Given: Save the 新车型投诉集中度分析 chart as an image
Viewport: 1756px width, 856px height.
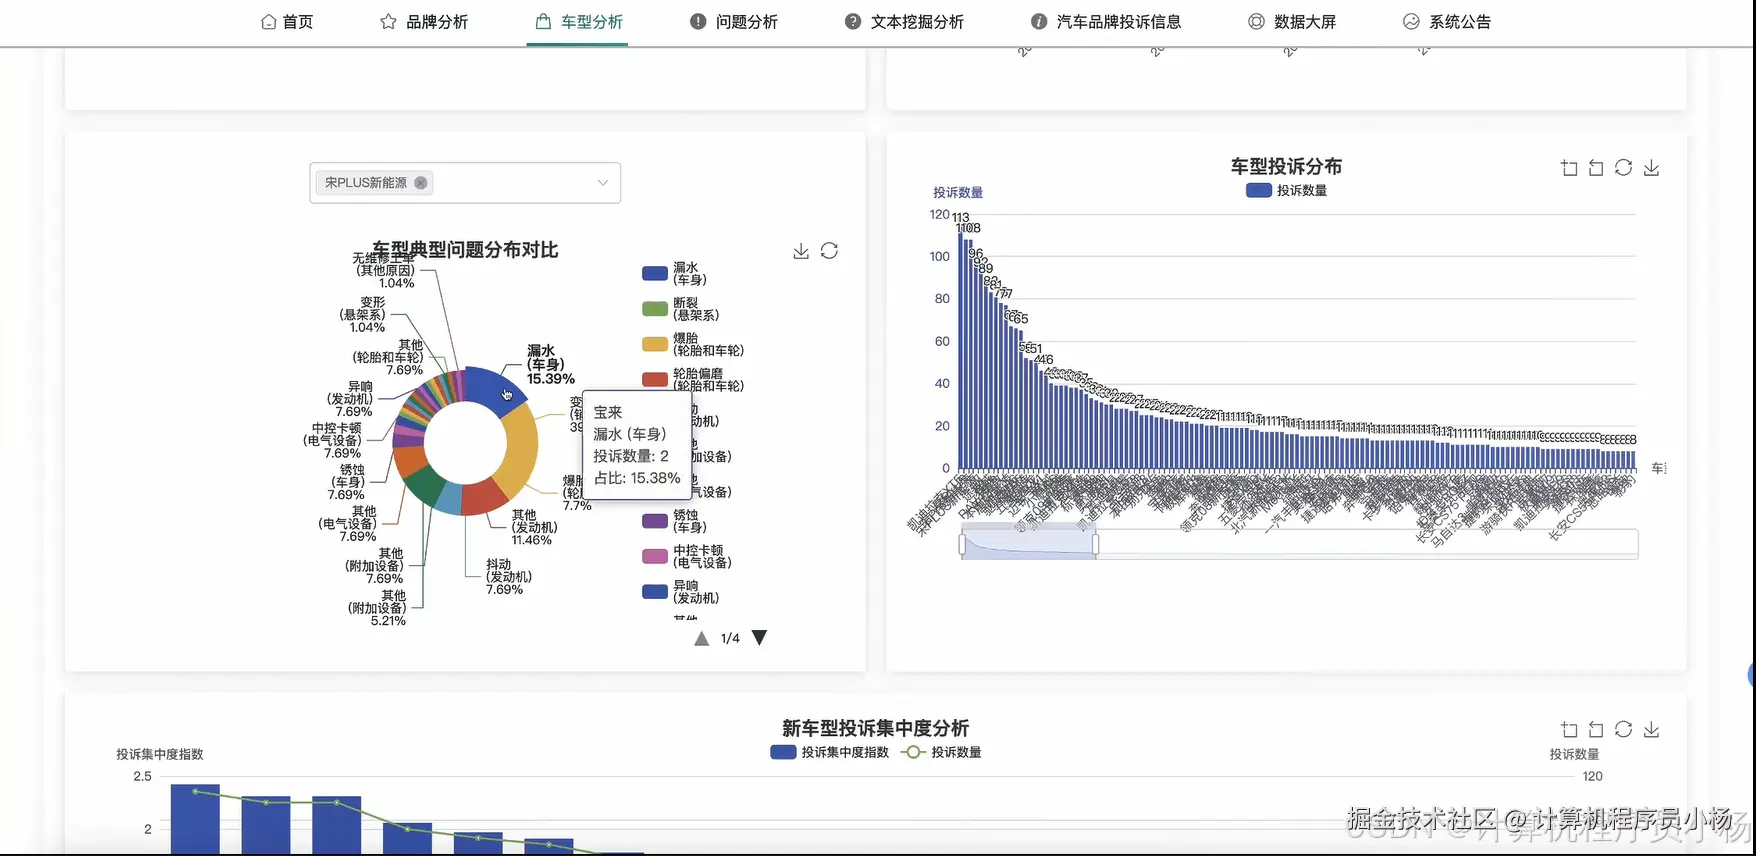Looking at the screenshot, I should 1651,730.
